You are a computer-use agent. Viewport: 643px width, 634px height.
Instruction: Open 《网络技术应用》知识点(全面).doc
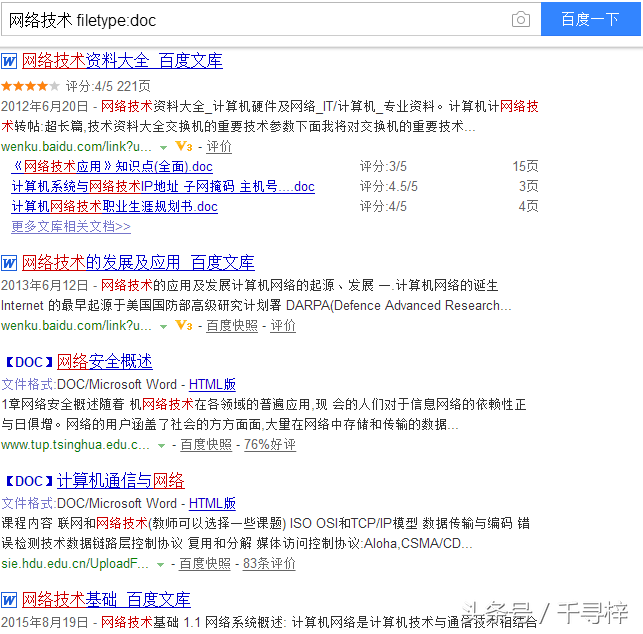coord(112,166)
